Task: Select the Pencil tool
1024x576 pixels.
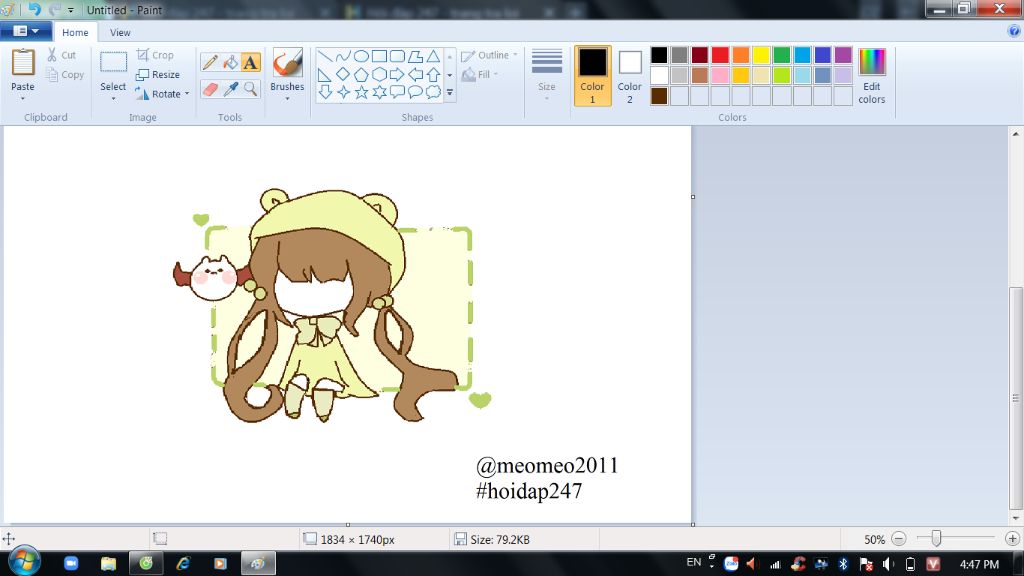Action: (x=210, y=62)
